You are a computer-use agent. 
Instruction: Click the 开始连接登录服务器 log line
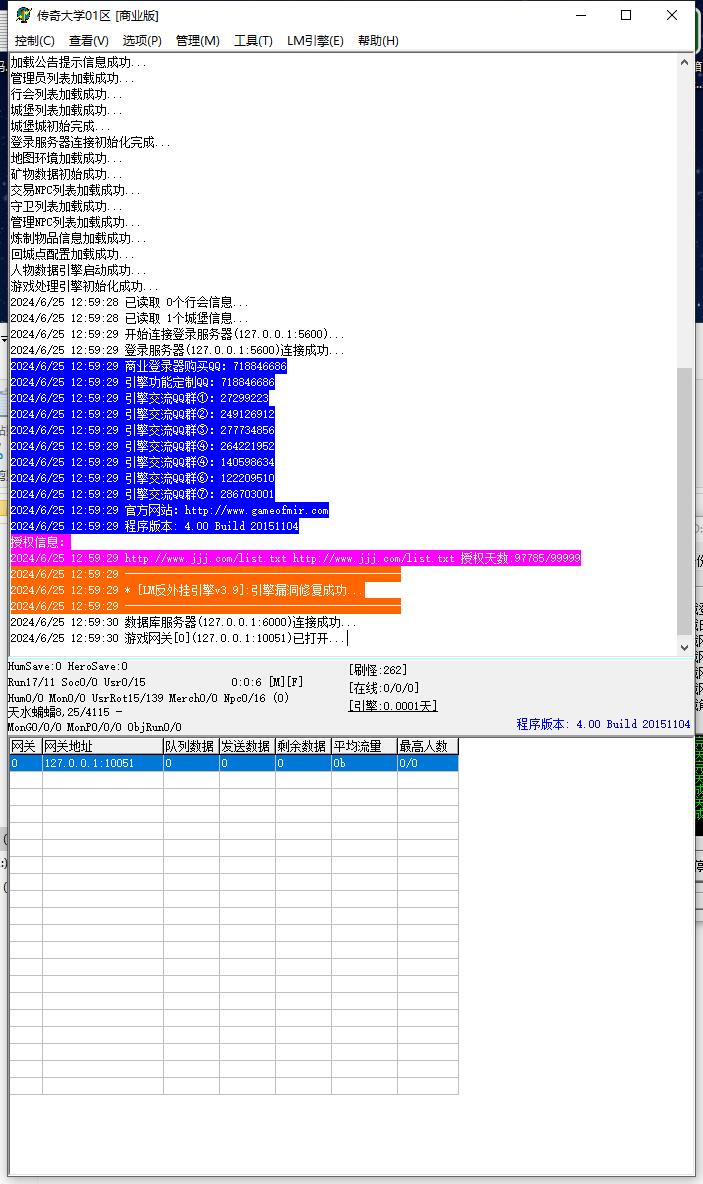click(x=177, y=335)
